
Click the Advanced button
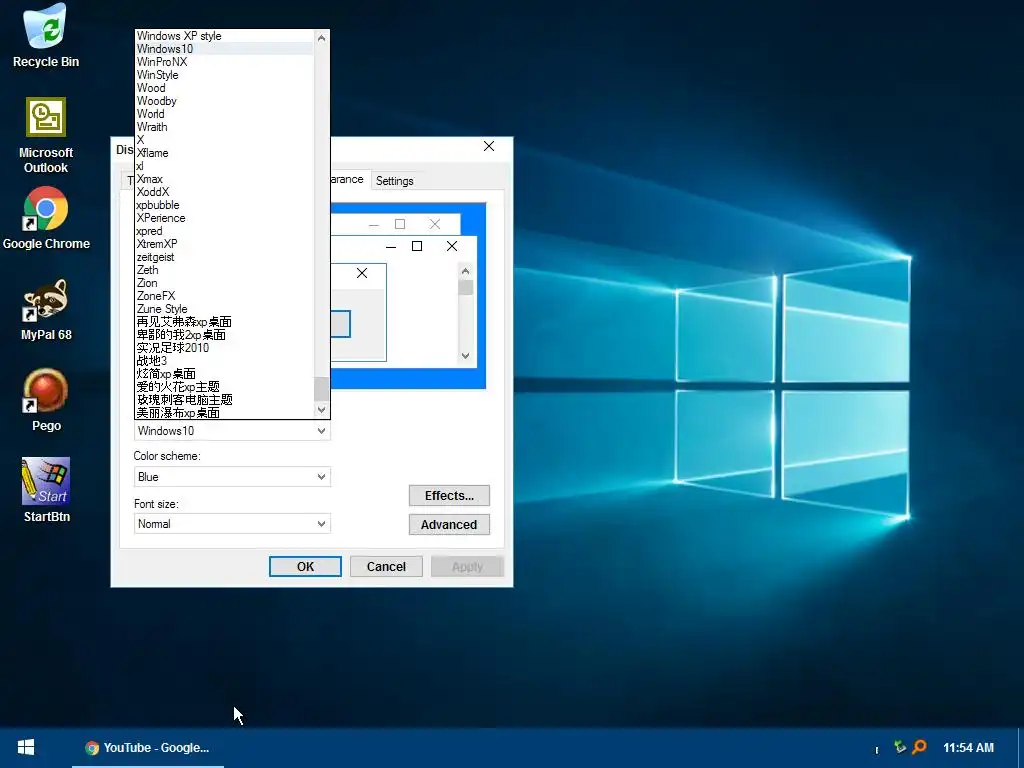[x=449, y=524]
